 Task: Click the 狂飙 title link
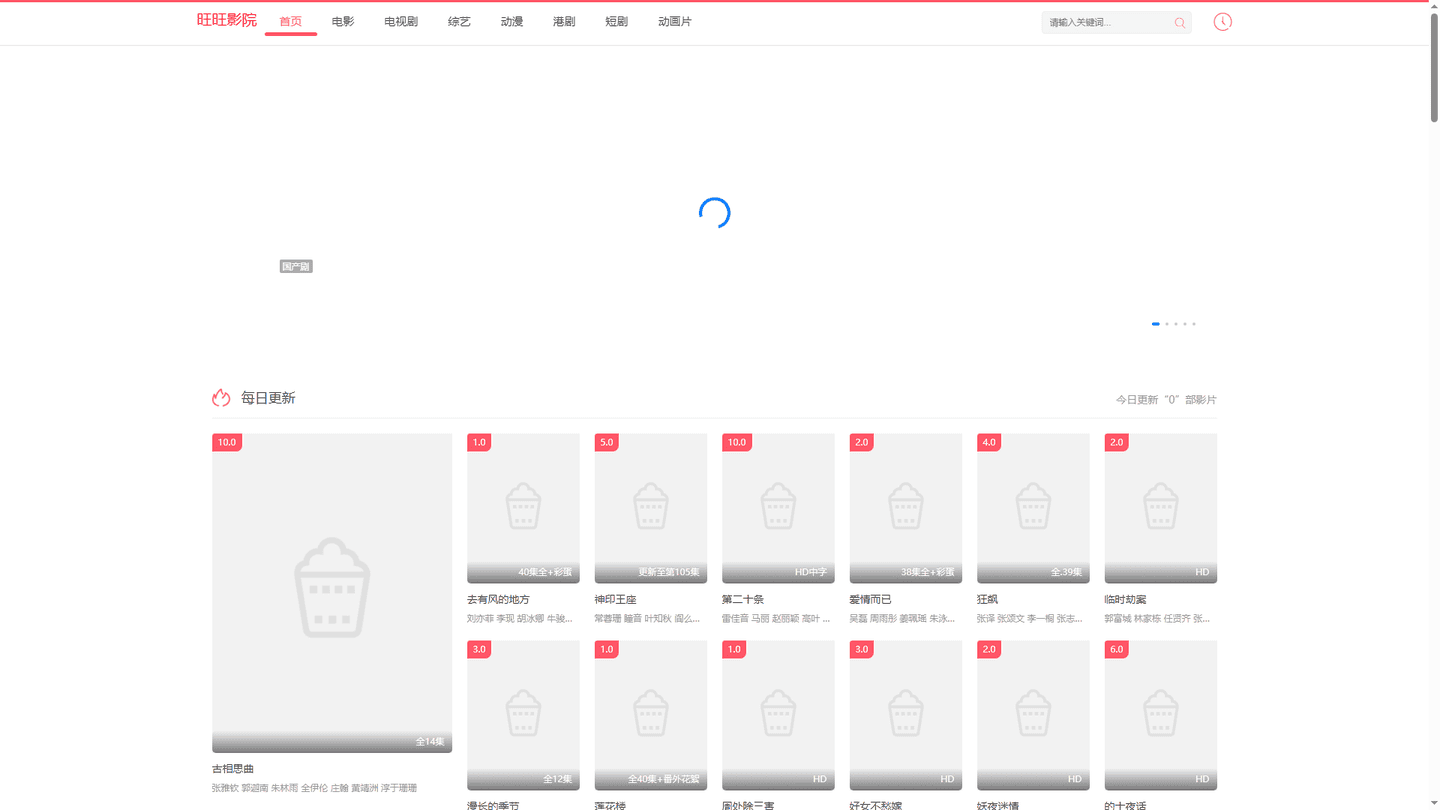click(987, 600)
